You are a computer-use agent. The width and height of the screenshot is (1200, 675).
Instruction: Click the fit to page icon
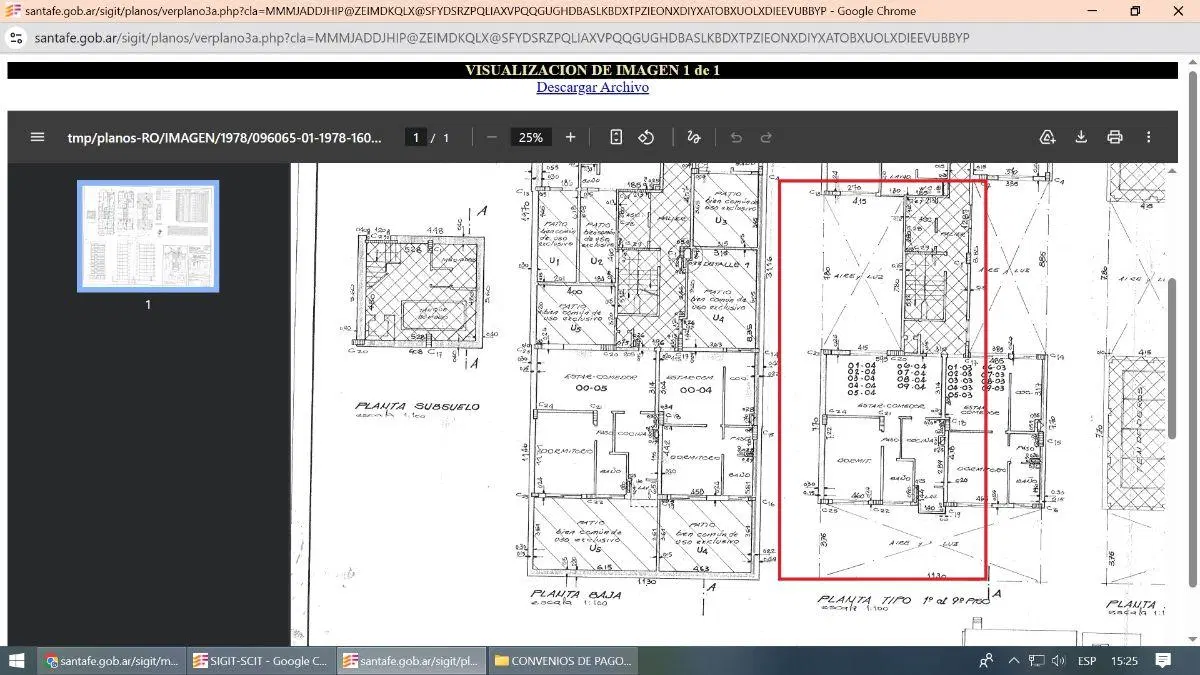616,137
